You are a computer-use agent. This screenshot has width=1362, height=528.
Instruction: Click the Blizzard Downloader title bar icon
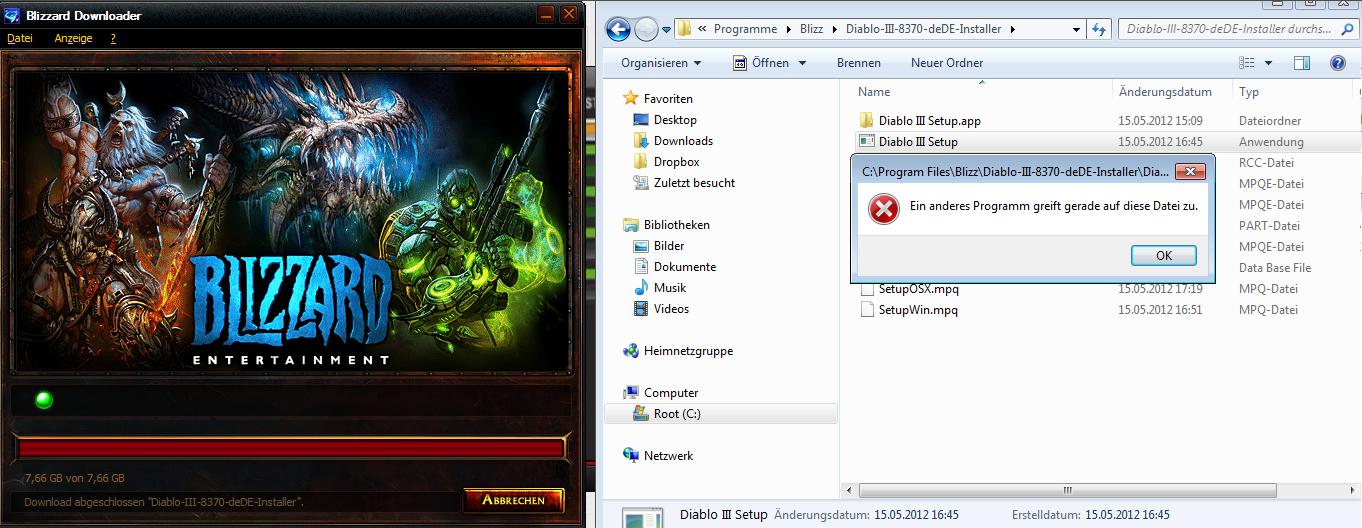[12, 15]
